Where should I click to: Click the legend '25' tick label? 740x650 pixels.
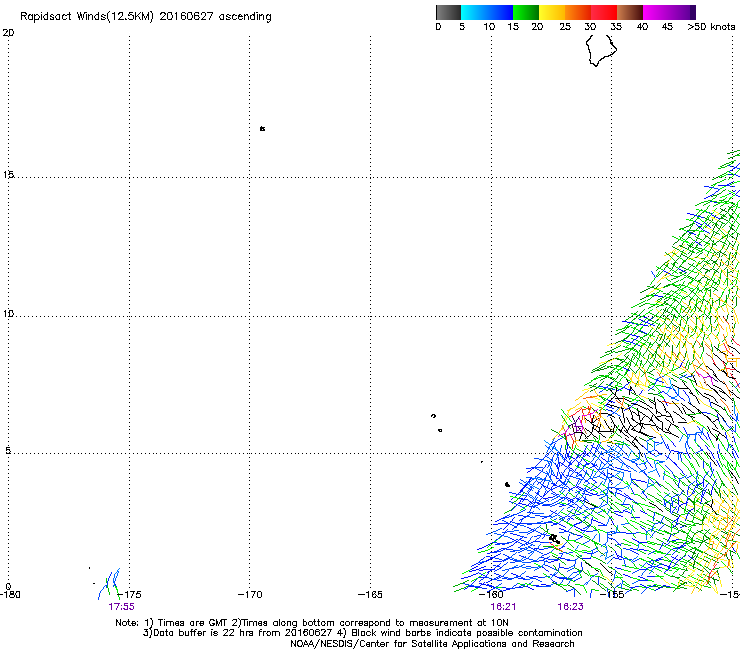point(565,27)
